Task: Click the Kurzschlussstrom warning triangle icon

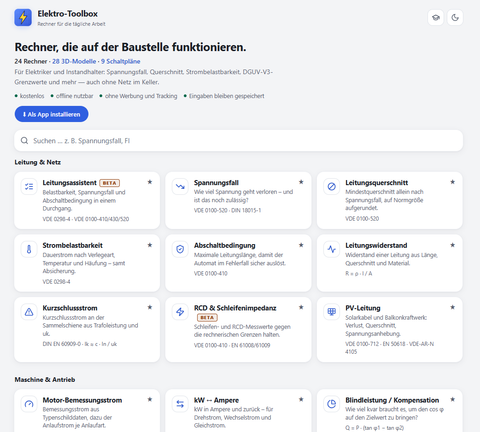Action: tap(29, 312)
